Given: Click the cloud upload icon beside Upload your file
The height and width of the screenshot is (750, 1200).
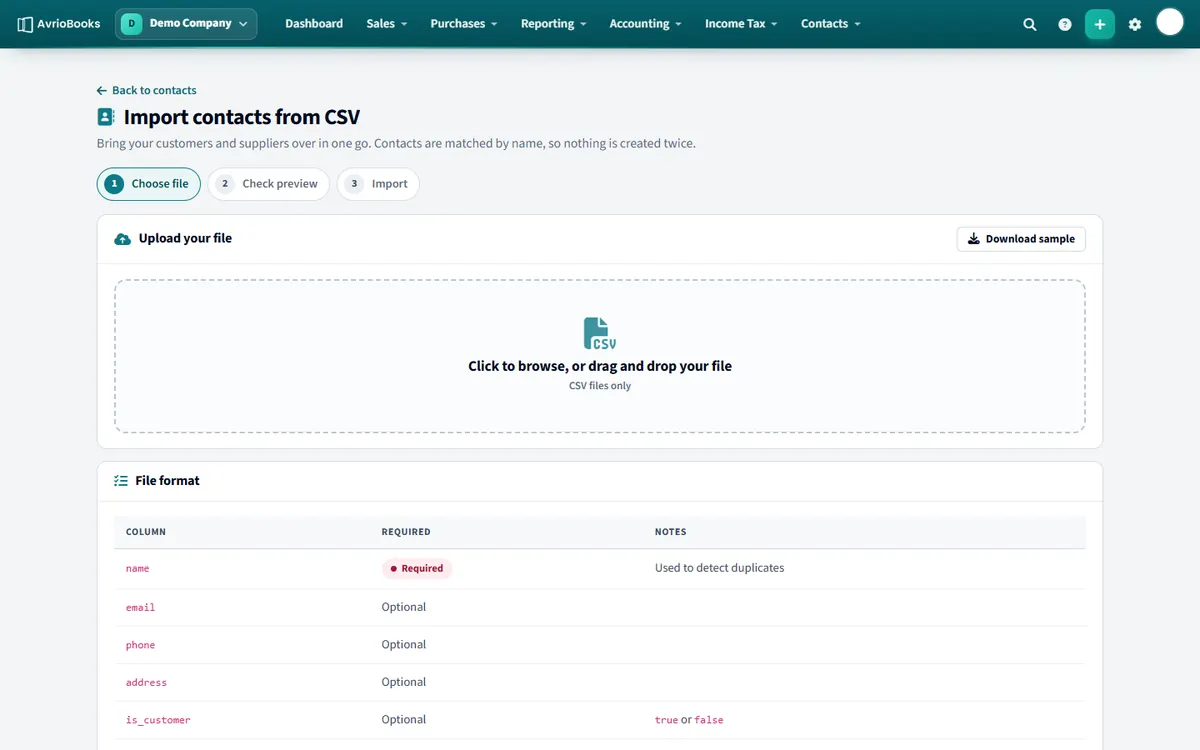Looking at the screenshot, I should 122,239.
